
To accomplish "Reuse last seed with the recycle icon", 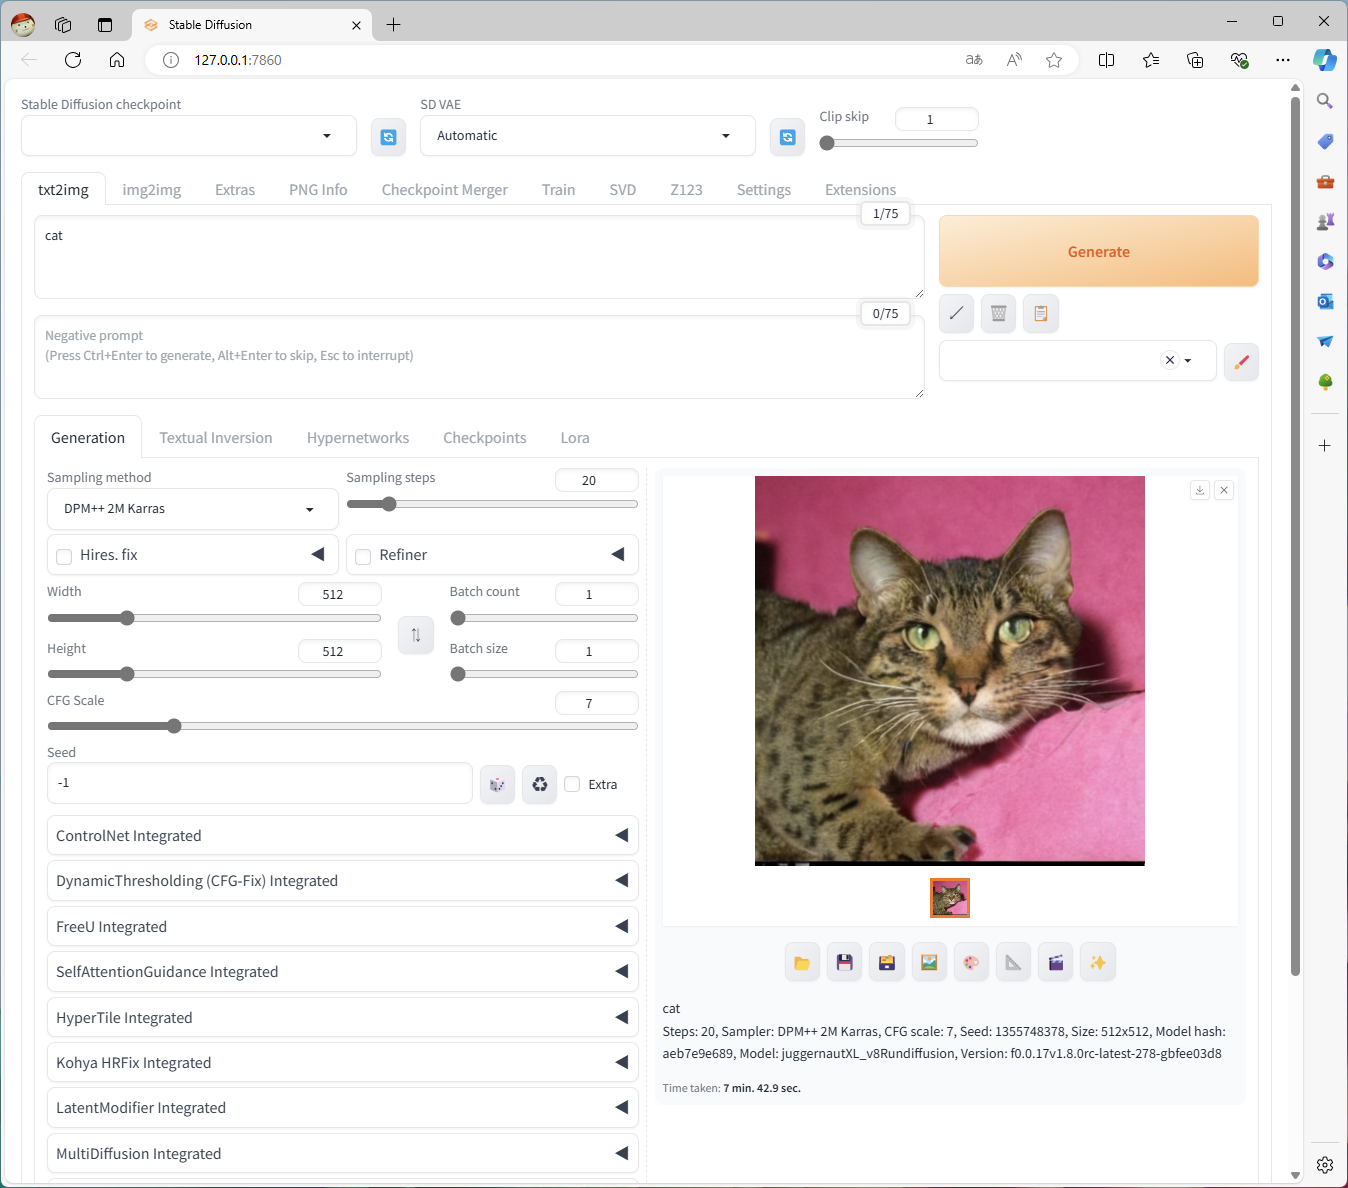I will 540,784.
